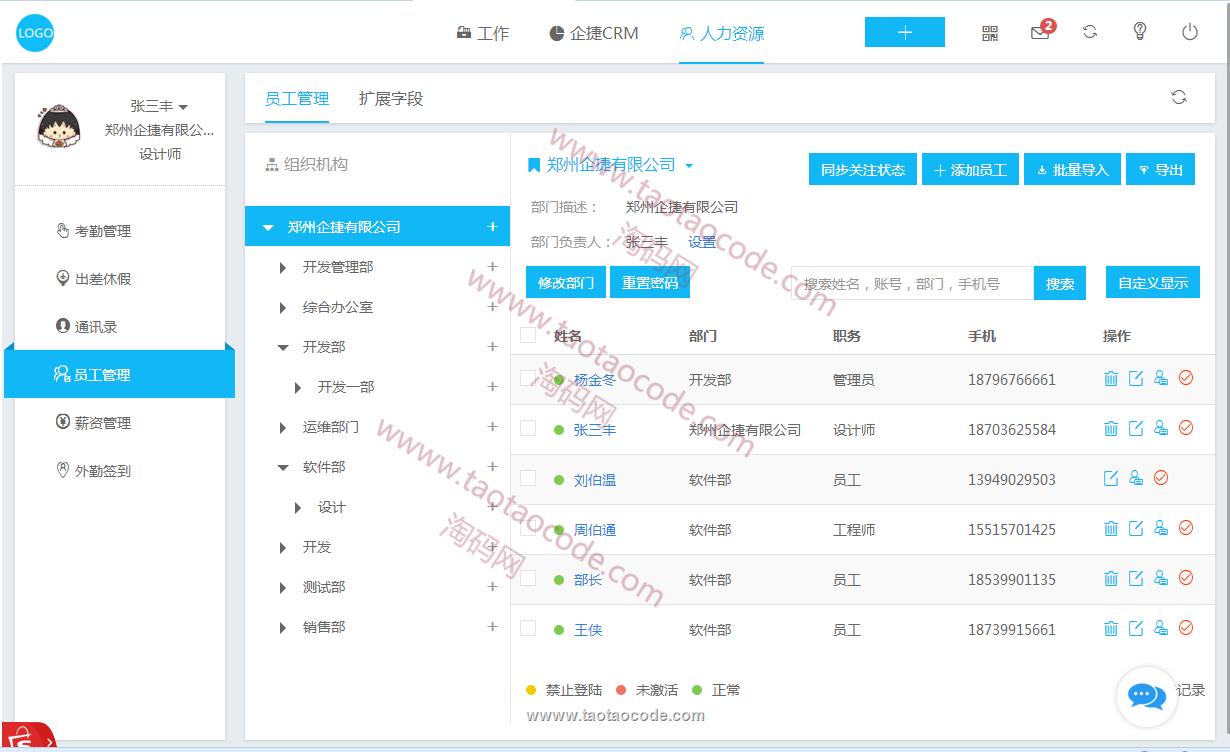
Task: Click the lightbulb tips icon
Action: point(1139,32)
